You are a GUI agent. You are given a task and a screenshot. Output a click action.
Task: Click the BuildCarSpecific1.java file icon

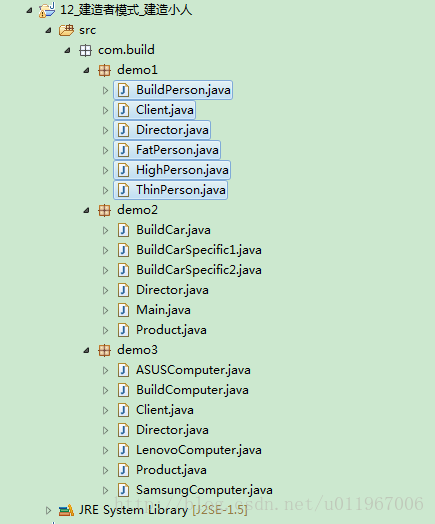pyautogui.click(x=124, y=250)
